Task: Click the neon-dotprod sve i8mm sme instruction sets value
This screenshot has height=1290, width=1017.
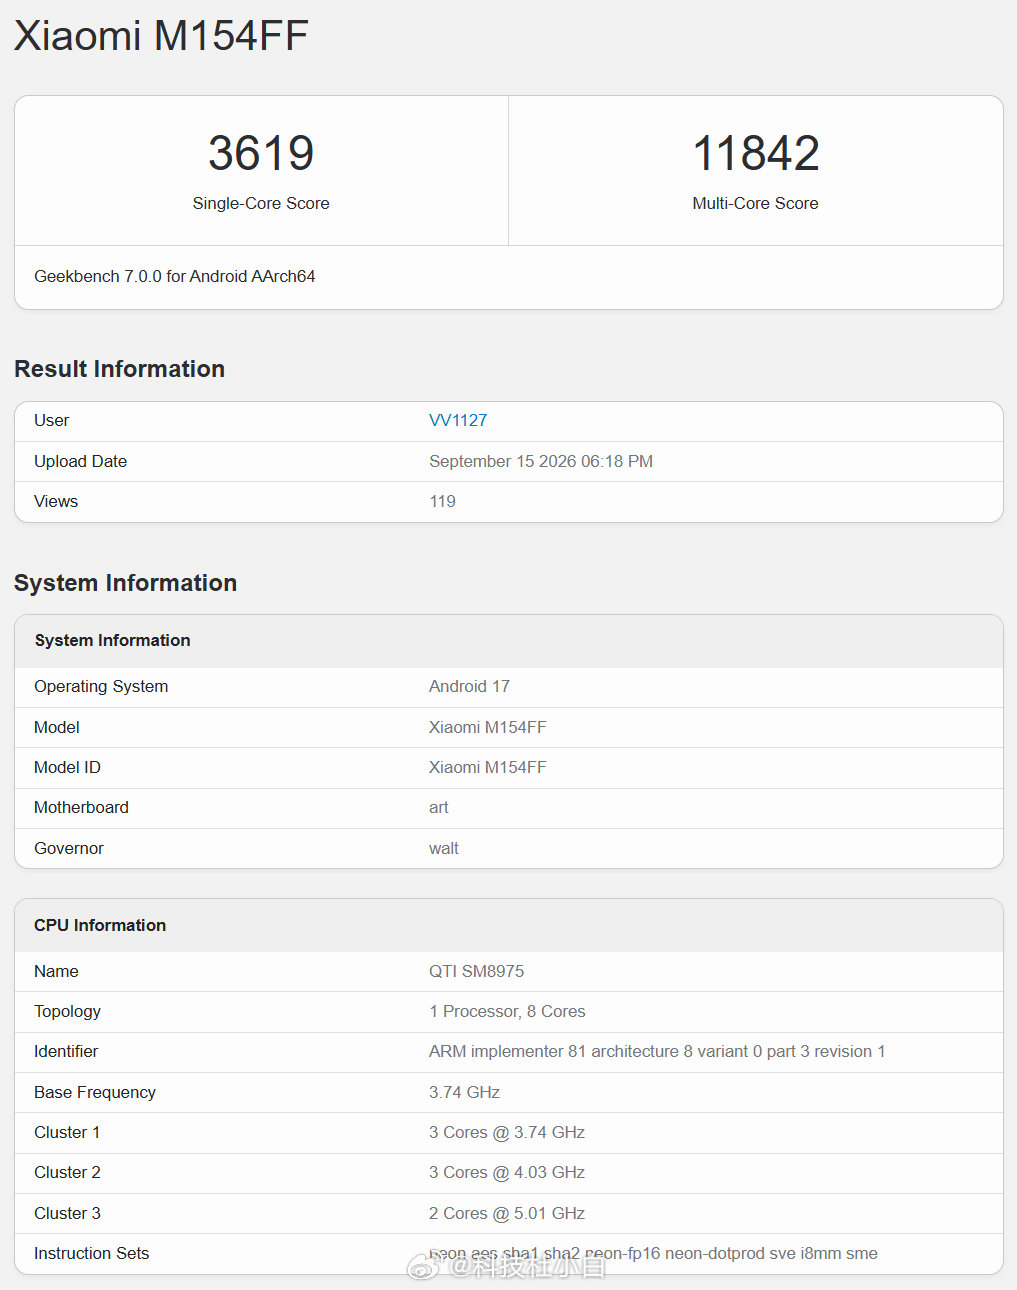Action: [653, 1253]
